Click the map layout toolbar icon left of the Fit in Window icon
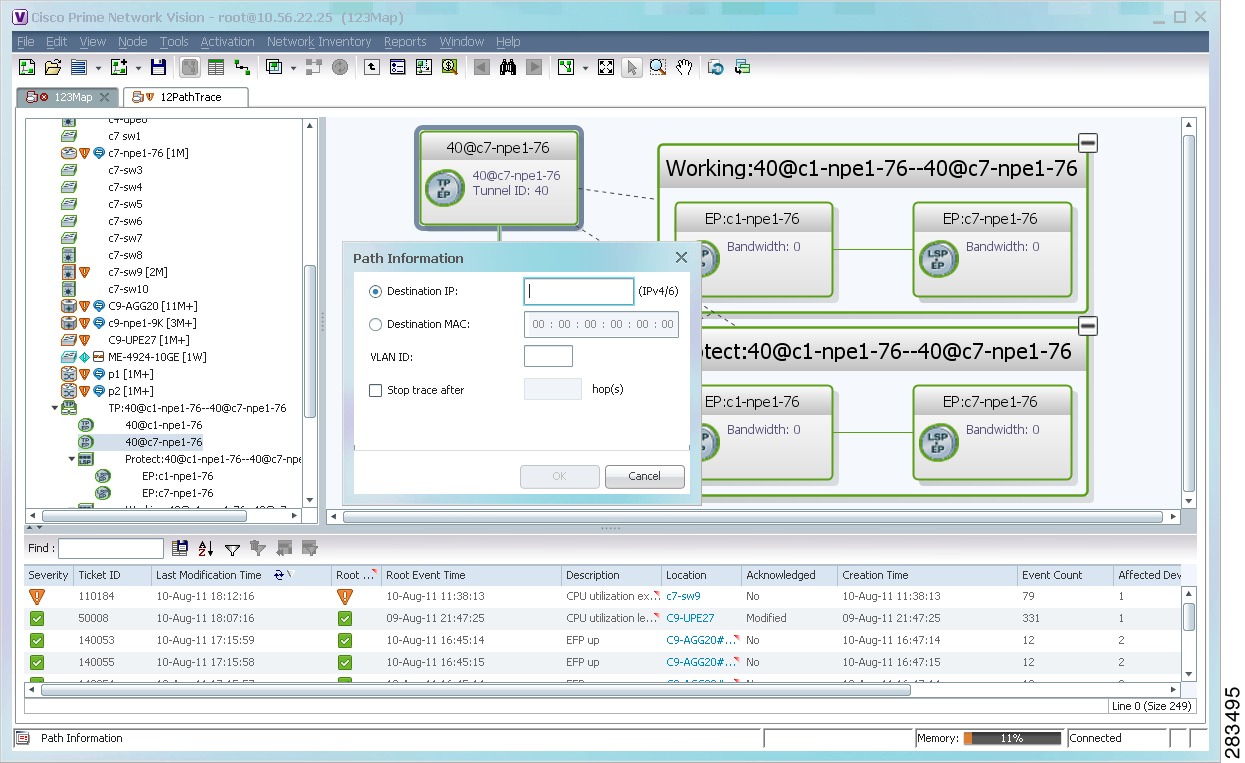Image resolution: width=1245 pixels, height=763 pixels. [566, 67]
